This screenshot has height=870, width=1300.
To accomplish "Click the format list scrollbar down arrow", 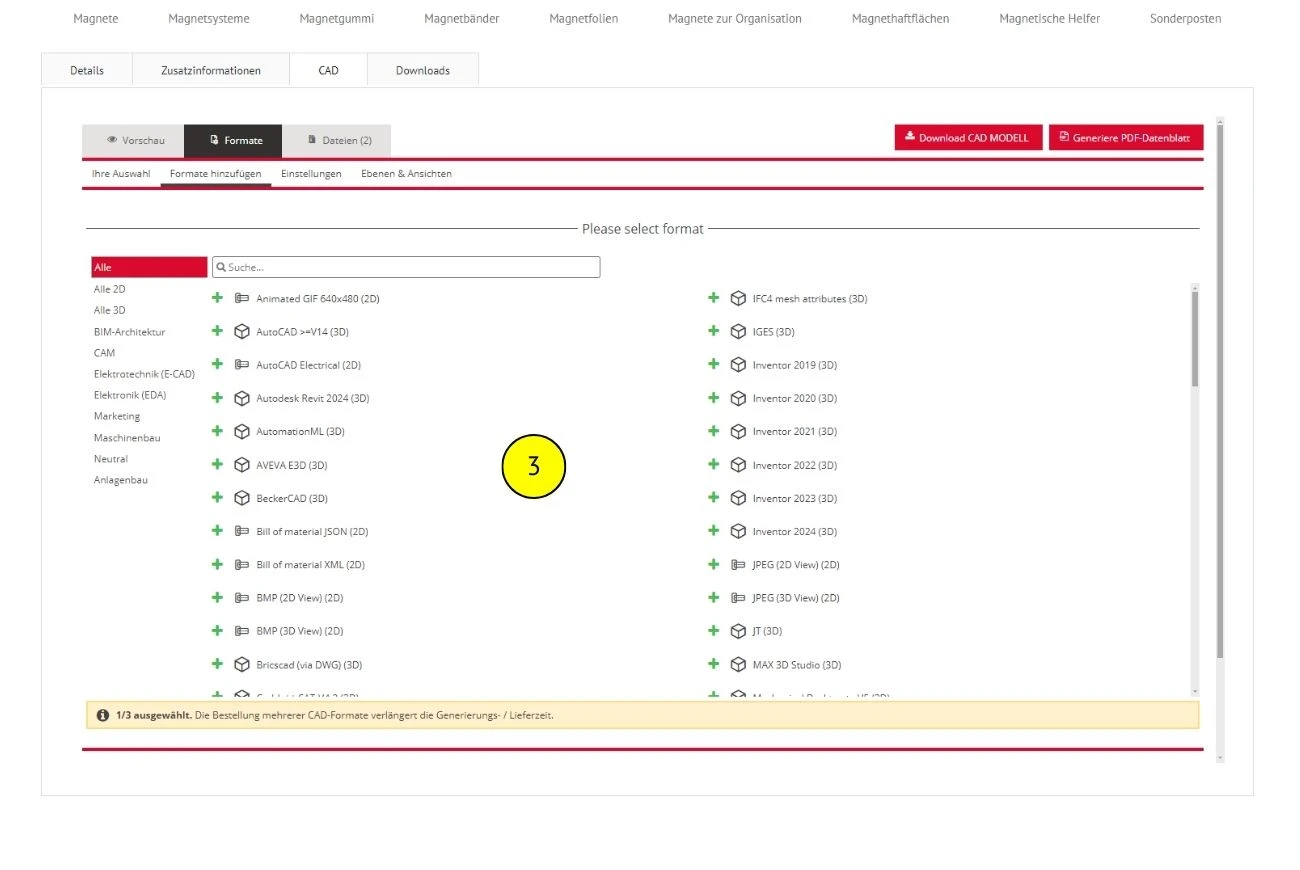I will coord(1195,691).
